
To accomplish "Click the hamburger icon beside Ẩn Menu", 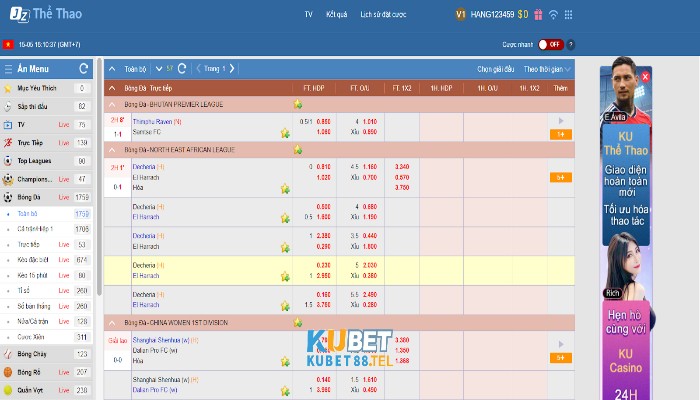I will tap(8, 69).
